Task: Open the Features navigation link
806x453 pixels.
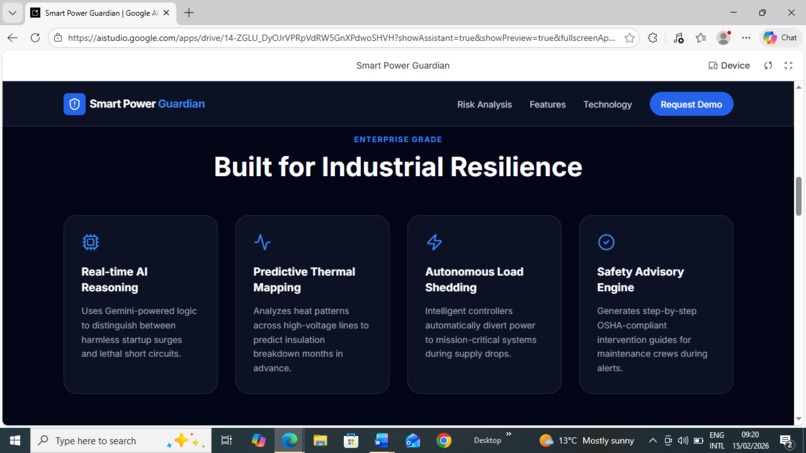Action: pyautogui.click(x=547, y=104)
